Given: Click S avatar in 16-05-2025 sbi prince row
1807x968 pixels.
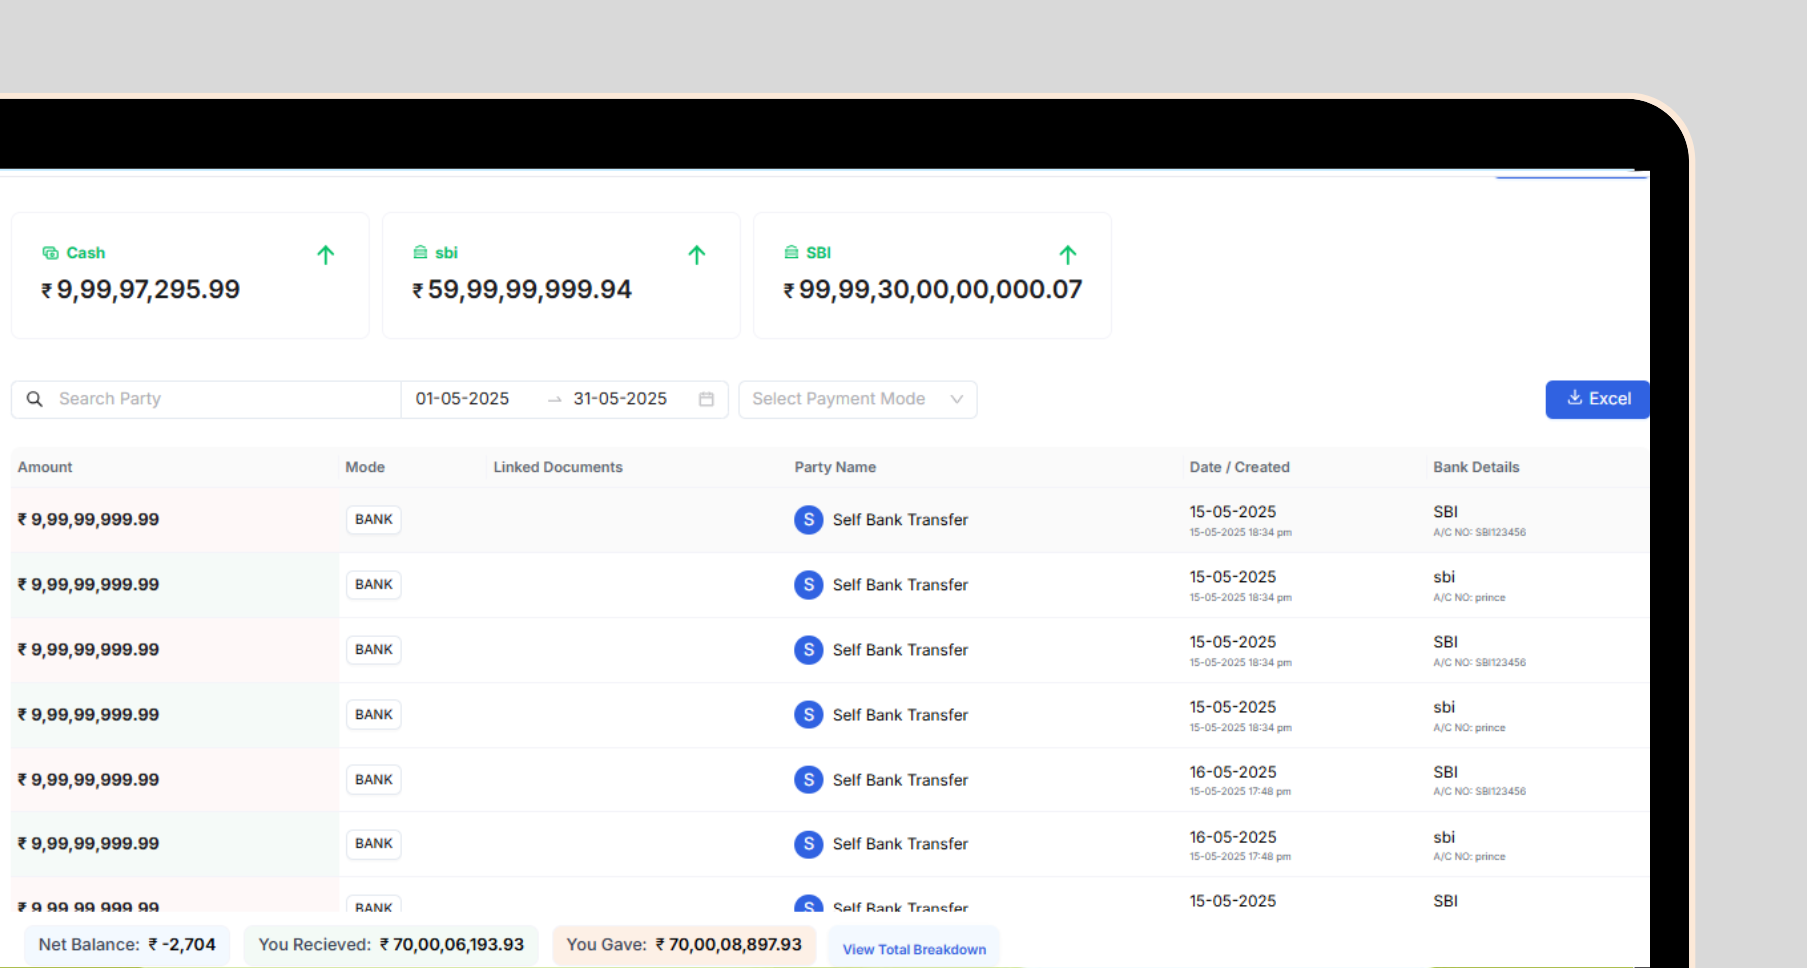Looking at the screenshot, I should 808,844.
